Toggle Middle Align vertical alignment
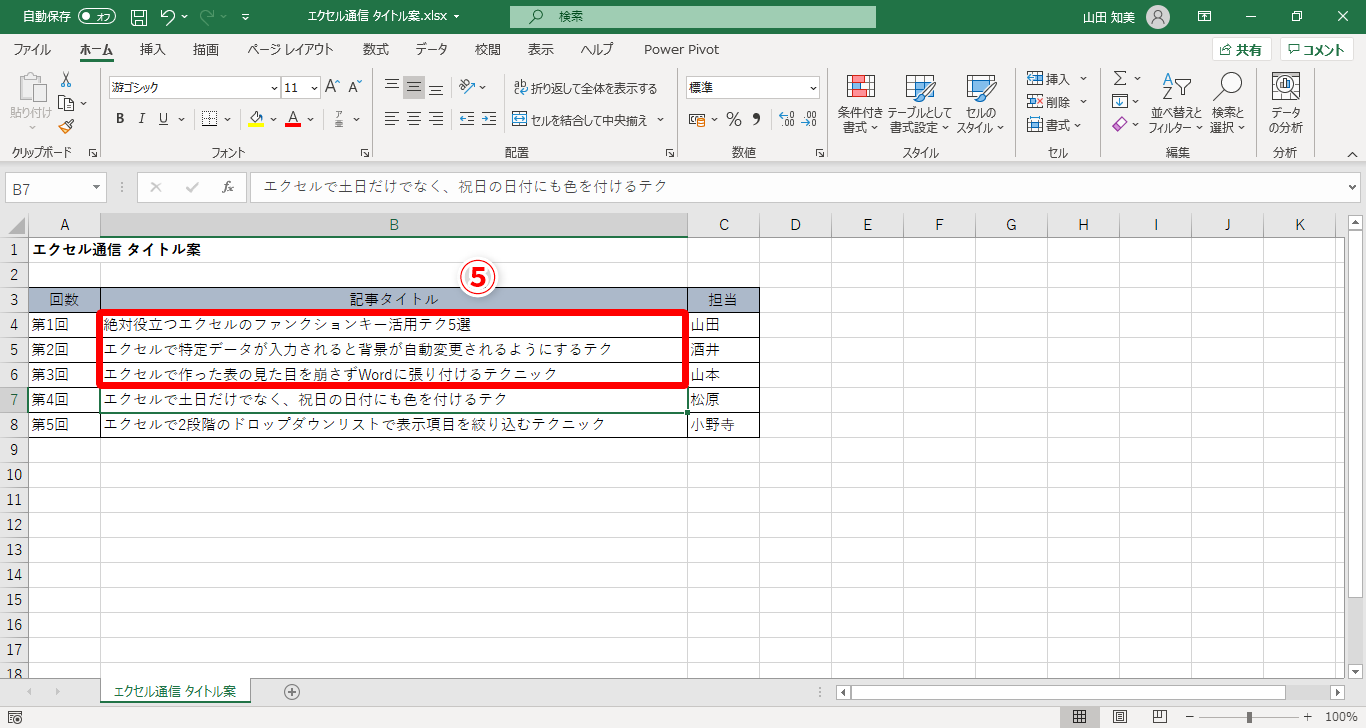The image size is (1366, 728). (x=414, y=87)
